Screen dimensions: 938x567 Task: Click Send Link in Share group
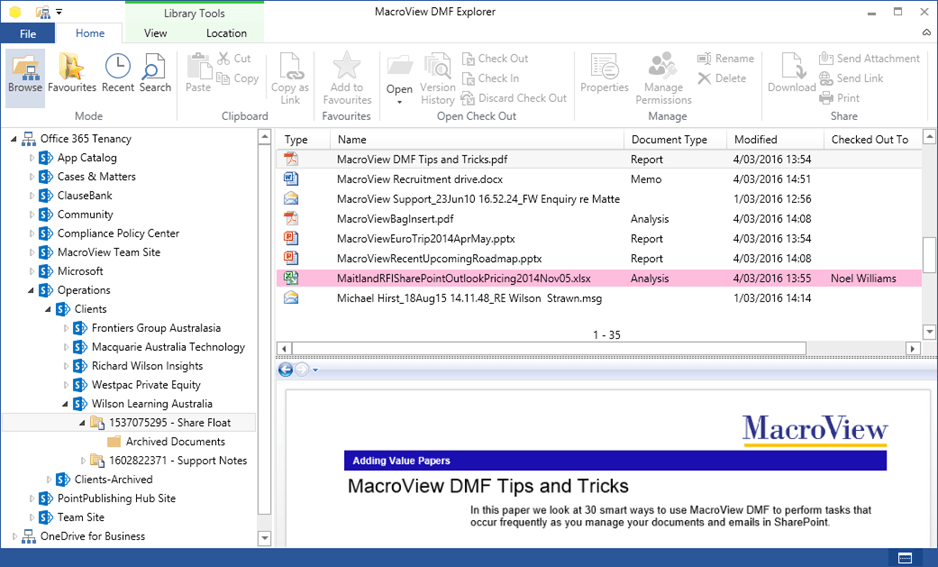(851, 78)
